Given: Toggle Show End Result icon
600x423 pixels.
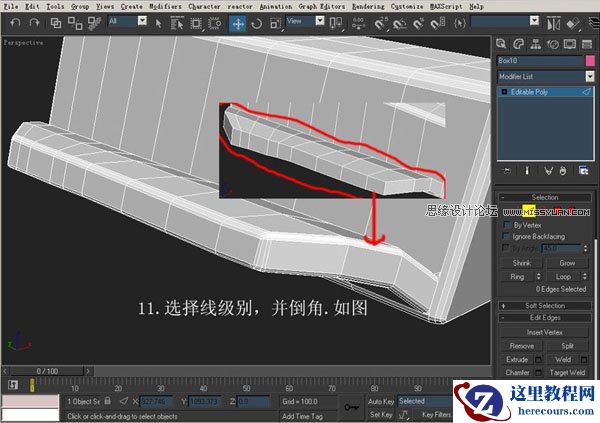Looking at the screenshot, I should [x=527, y=171].
